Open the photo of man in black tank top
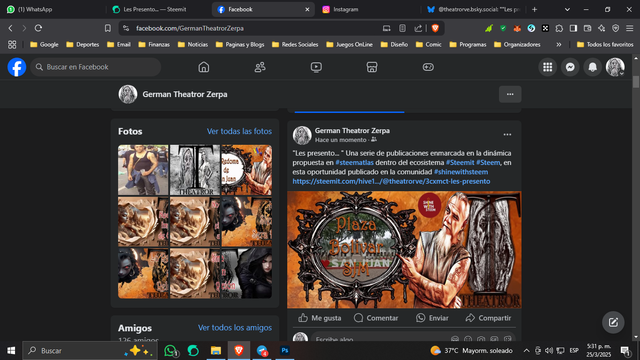Screen dimensions: 640x360 (x=143, y=170)
